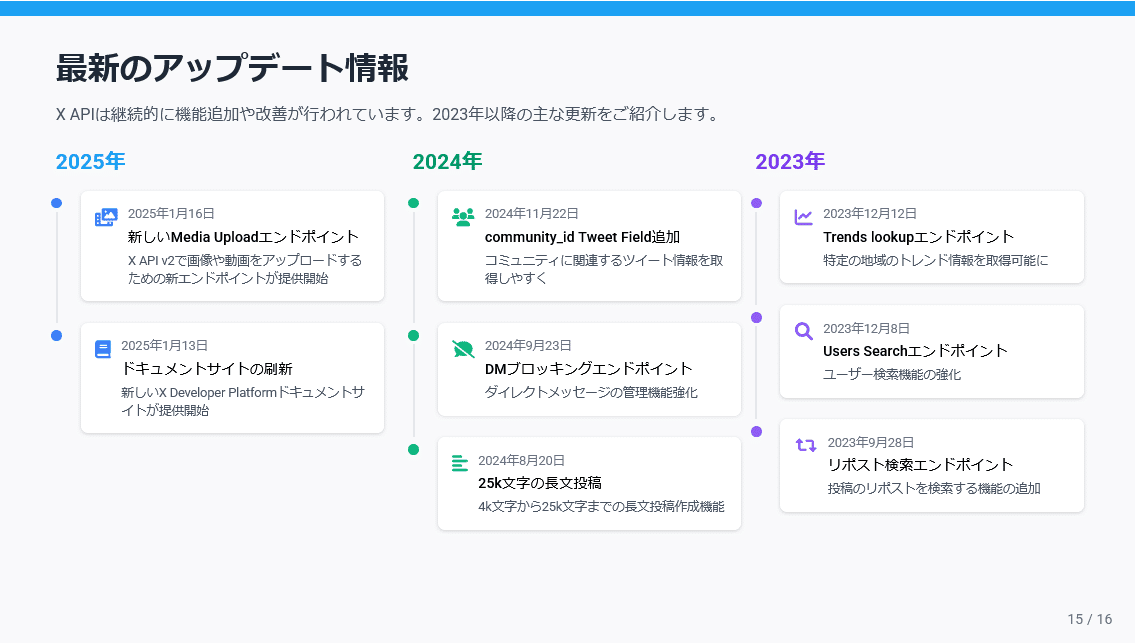
Task: Click the title 25k文字の長文投稿
Action: point(540,483)
